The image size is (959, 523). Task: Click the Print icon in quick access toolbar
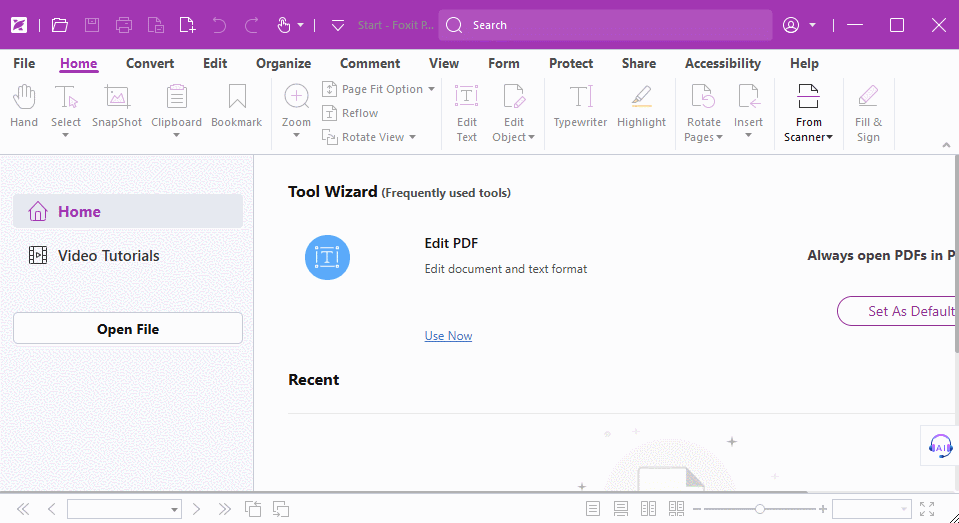tap(124, 25)
